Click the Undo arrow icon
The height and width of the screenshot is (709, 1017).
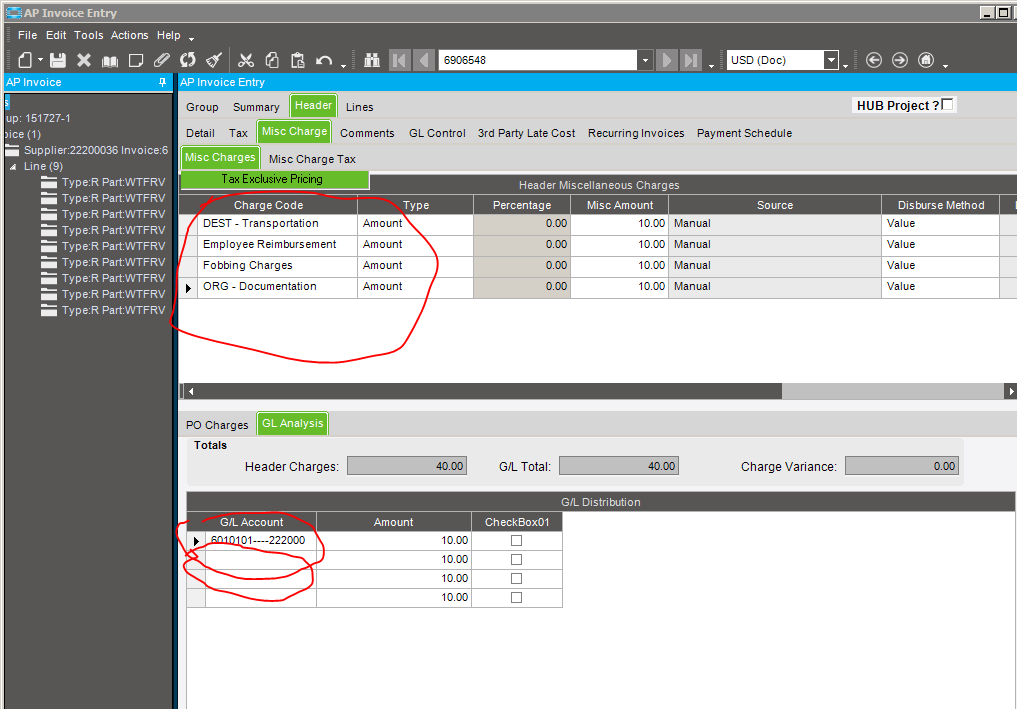pos(323,61)
